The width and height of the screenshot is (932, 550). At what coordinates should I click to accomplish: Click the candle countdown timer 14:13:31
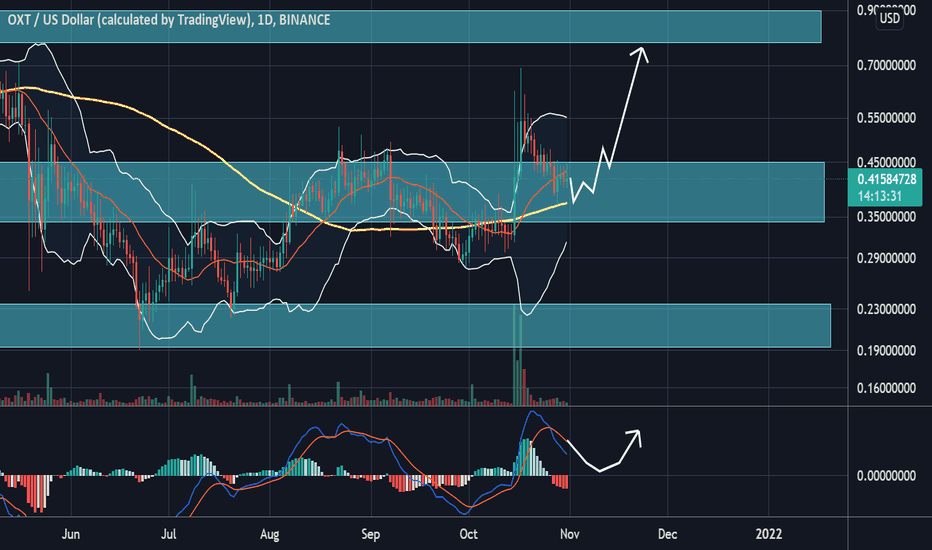point(880,196)
